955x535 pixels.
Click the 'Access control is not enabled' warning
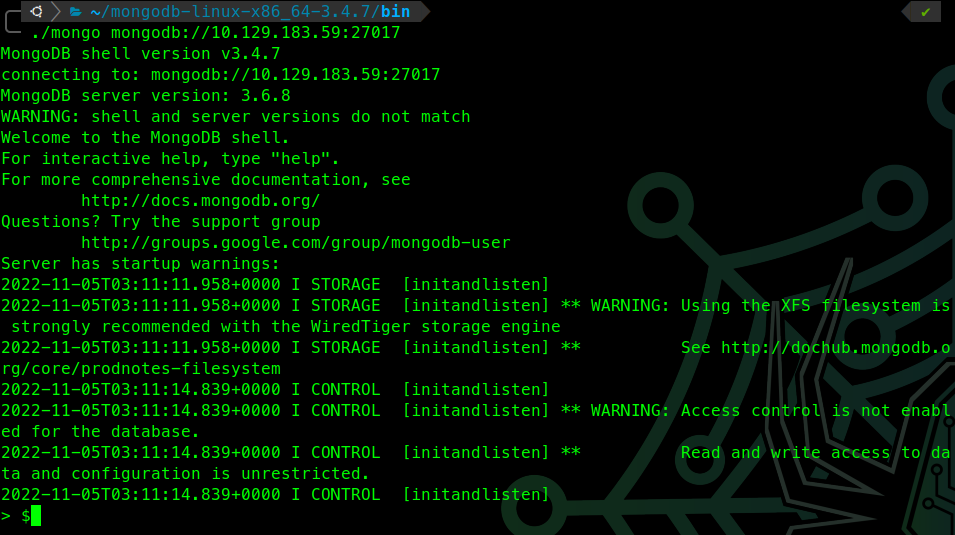815,411
